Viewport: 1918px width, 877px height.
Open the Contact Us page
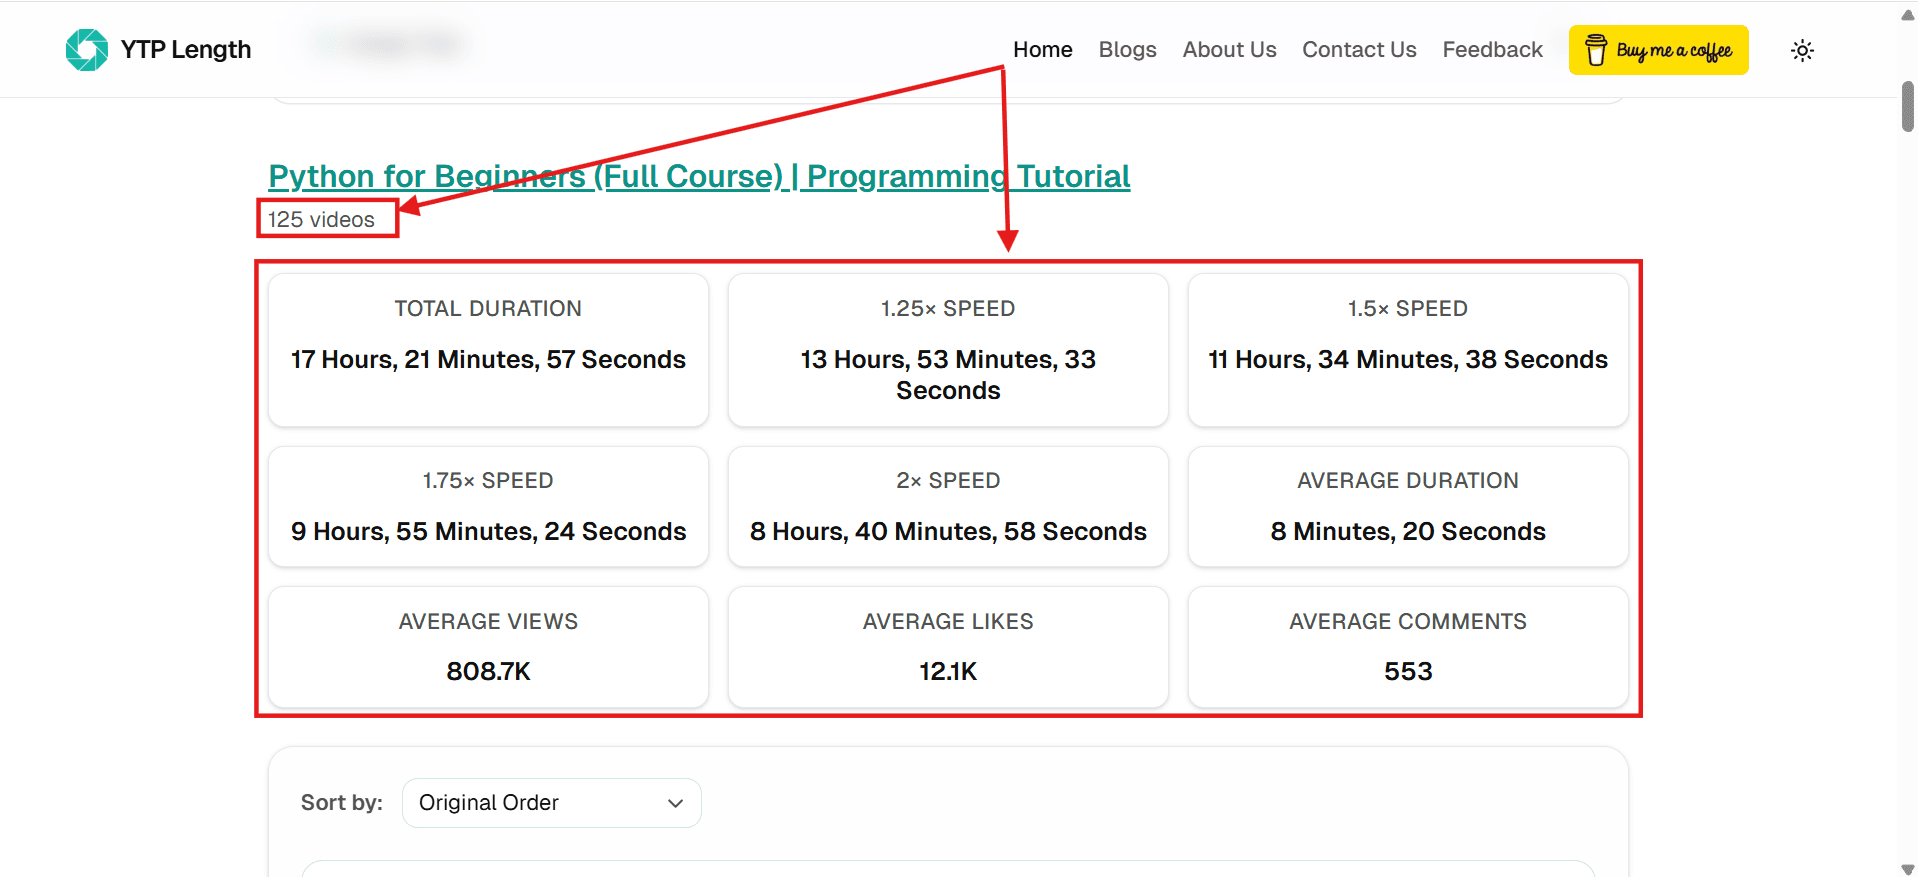1359,50
